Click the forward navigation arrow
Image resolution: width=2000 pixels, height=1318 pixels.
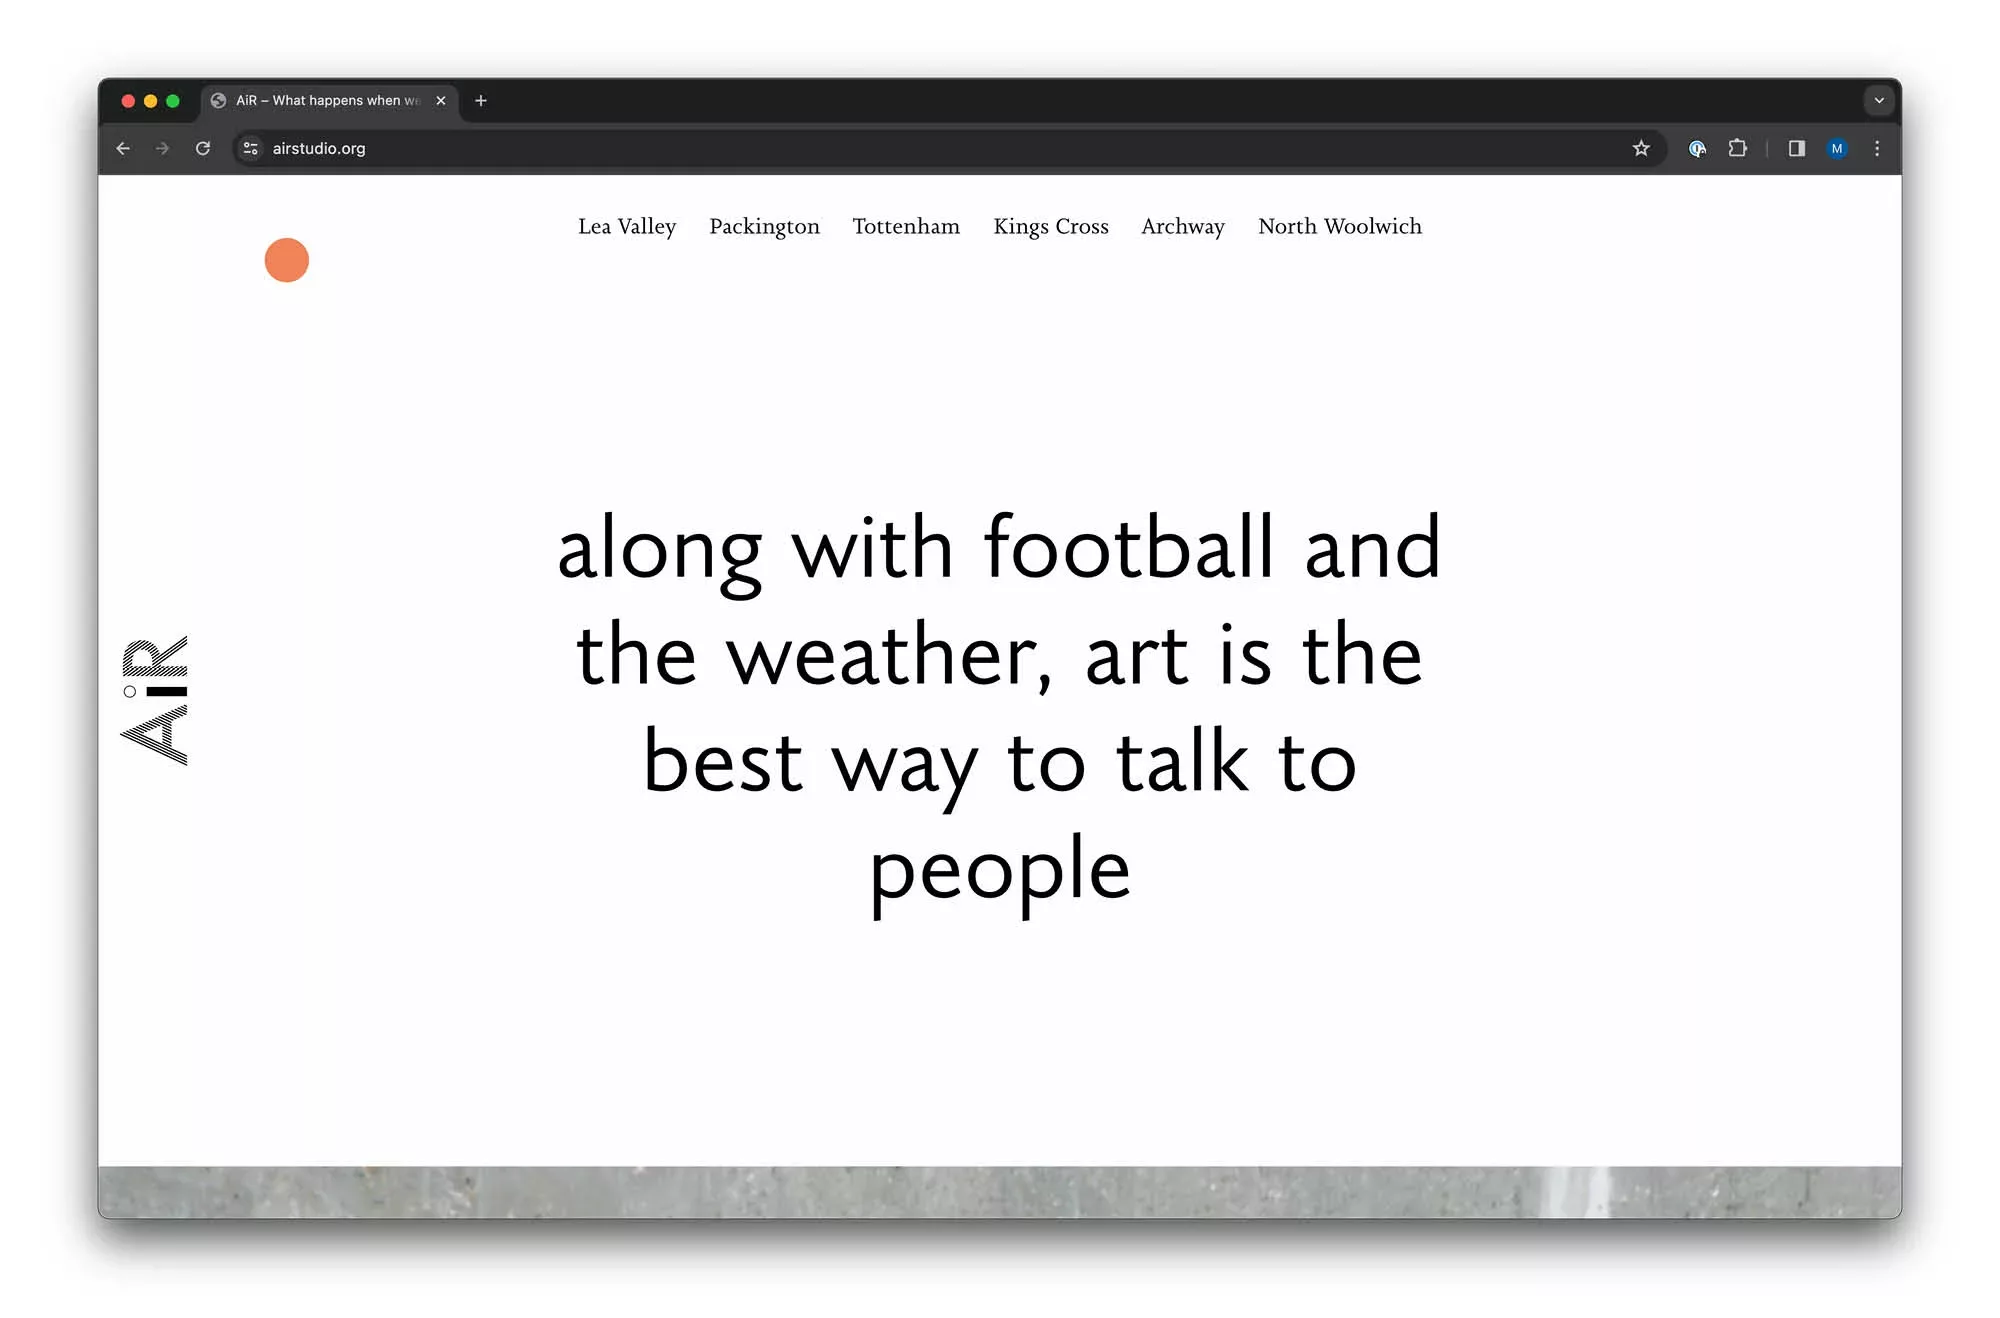point(163,148)
